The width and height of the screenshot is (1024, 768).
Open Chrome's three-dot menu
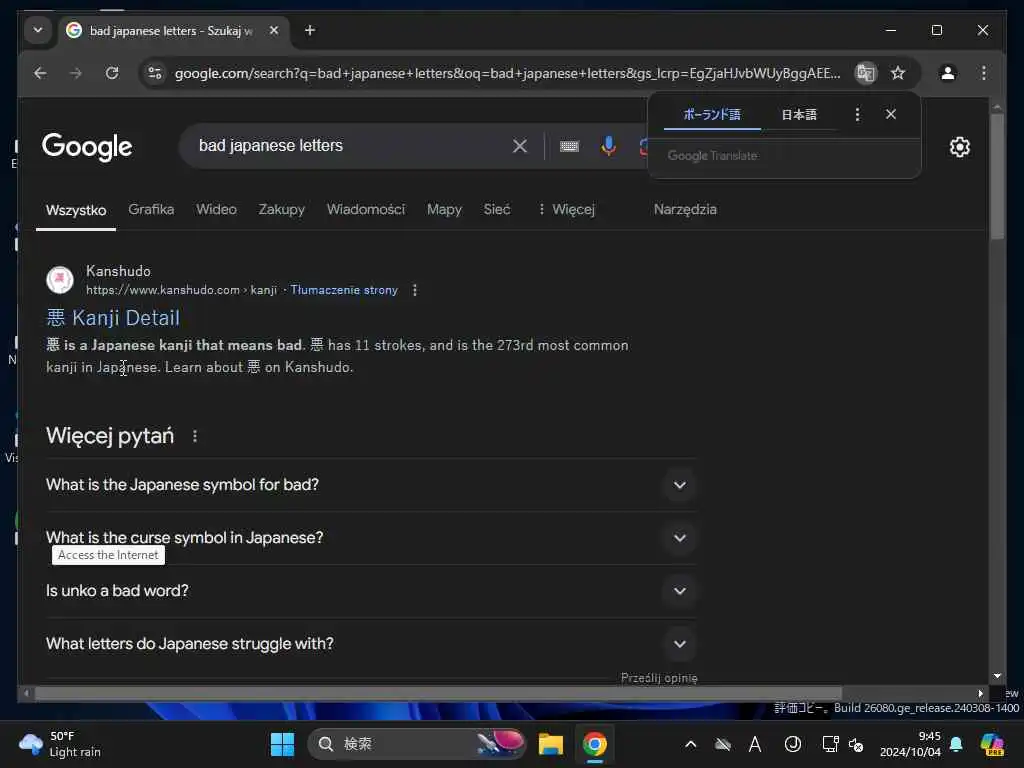[984, 73]
